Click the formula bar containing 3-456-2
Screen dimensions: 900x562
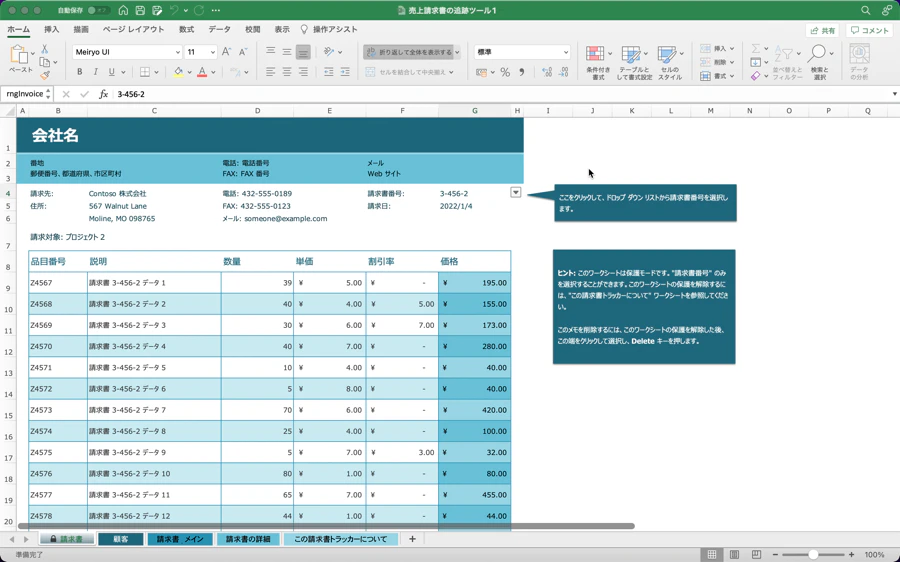coord(499,94)
